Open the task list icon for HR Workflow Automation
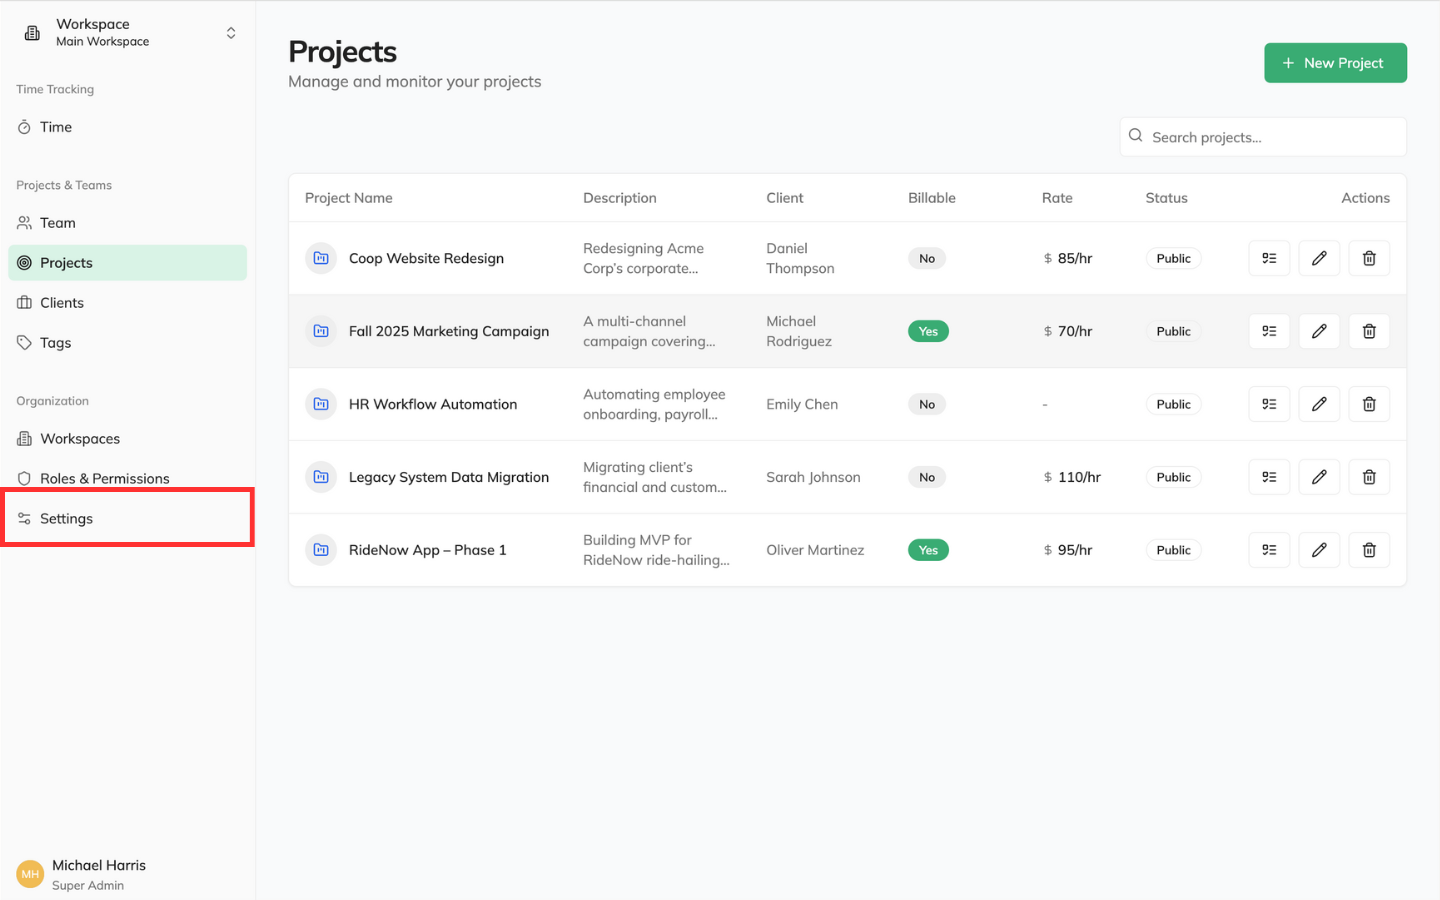Screen dimensions: 1440x900 tap(1269, 404)
